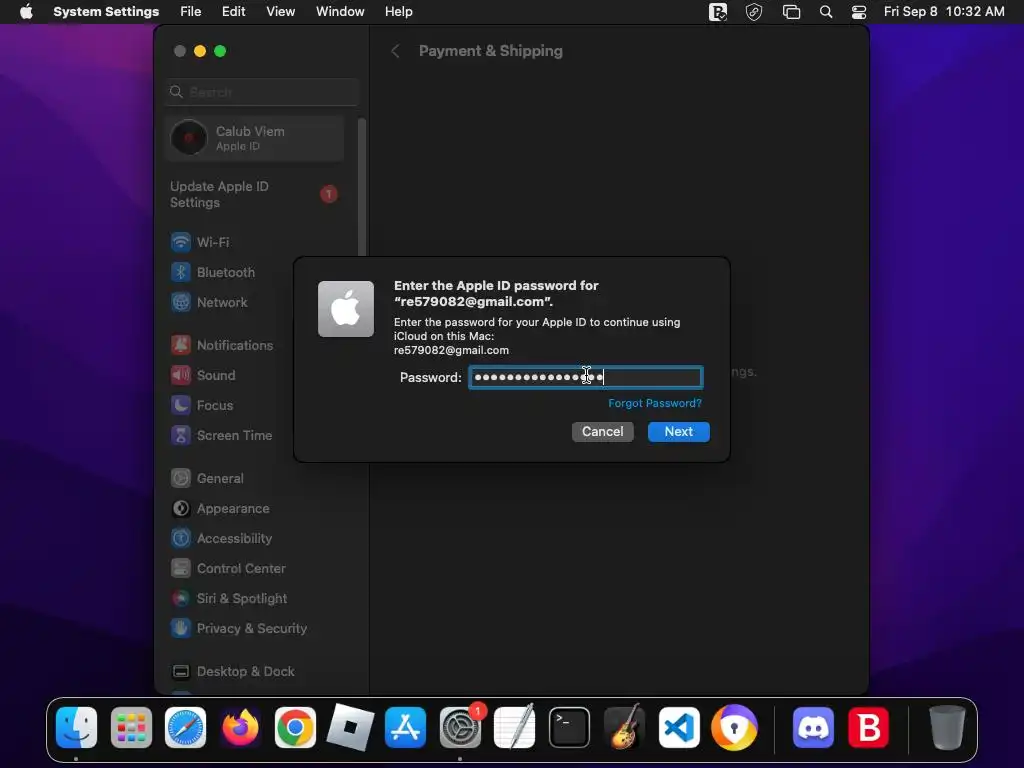The image size is (1024, 768).
Task: Click the System Settings search field
Action: tap(262, 92)
